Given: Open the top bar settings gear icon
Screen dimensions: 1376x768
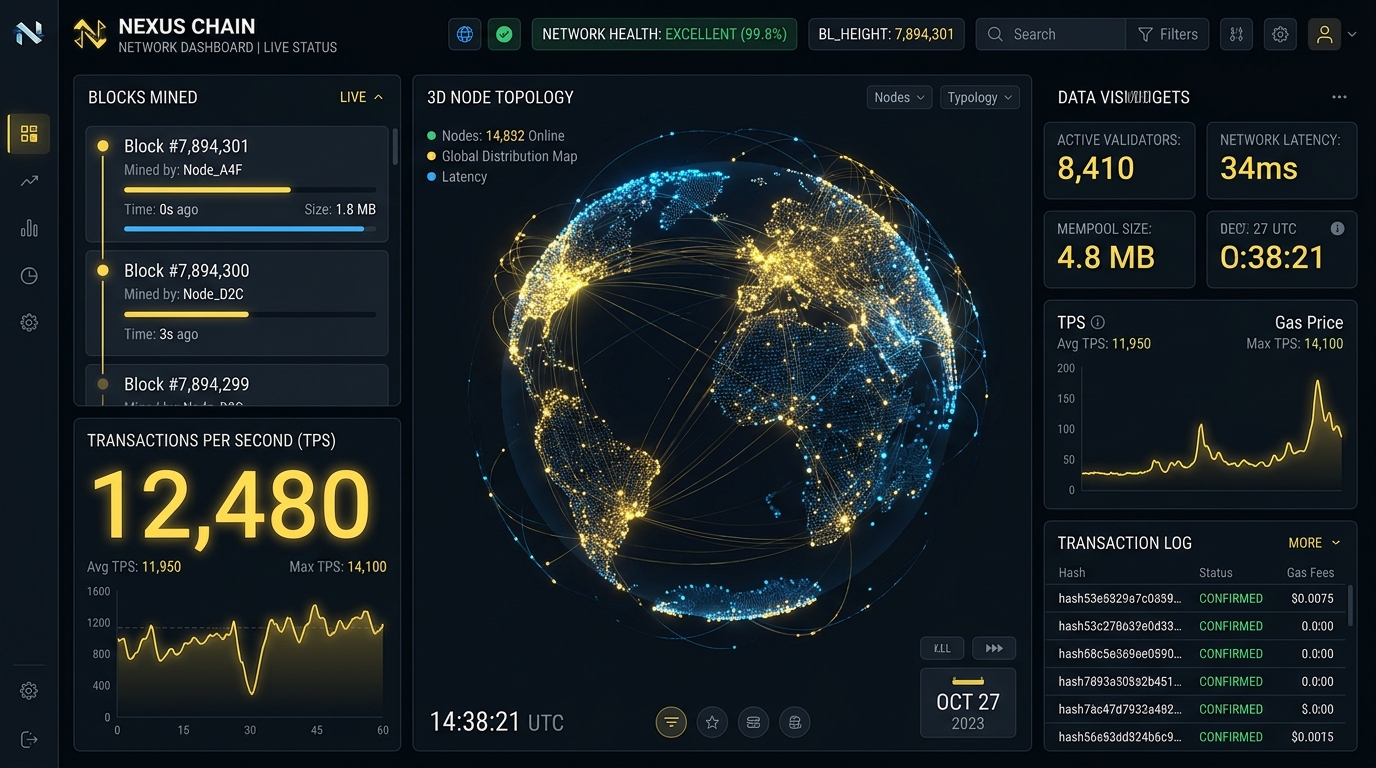Looking at the screenshot, I should click(1280, 34).
